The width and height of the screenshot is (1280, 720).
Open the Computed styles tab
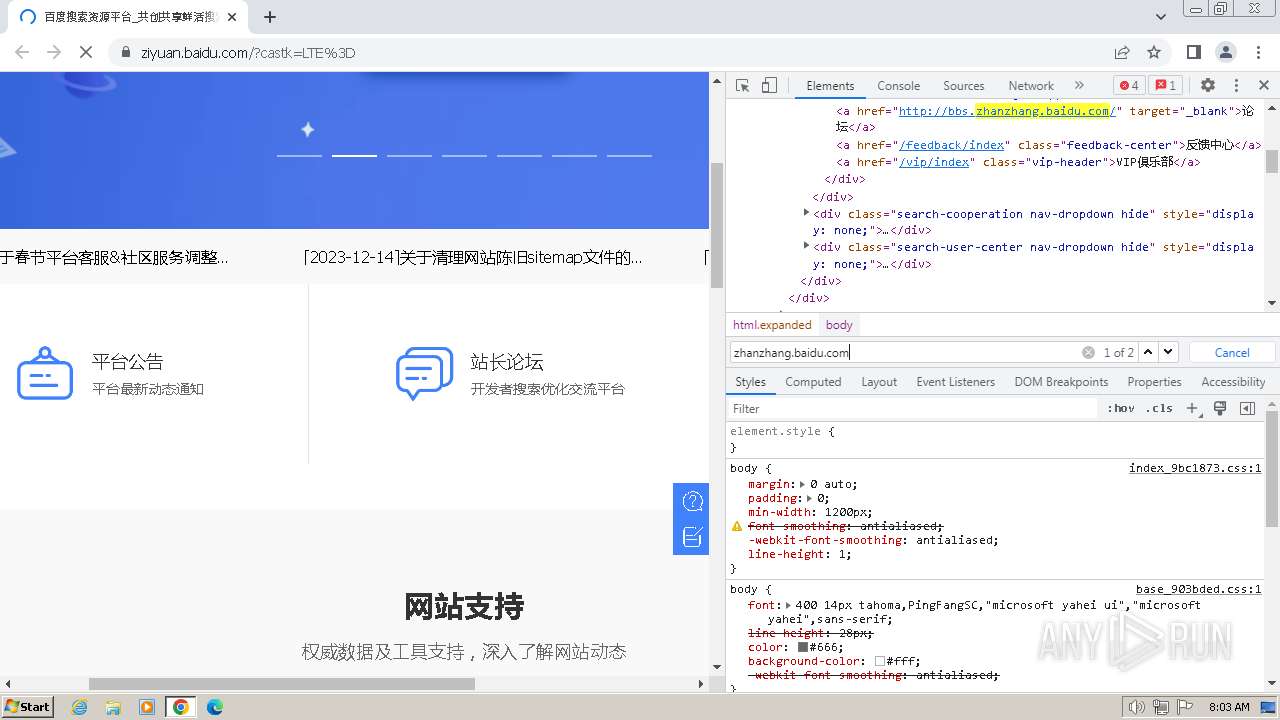pyautogui.click(x=813, y=382)
